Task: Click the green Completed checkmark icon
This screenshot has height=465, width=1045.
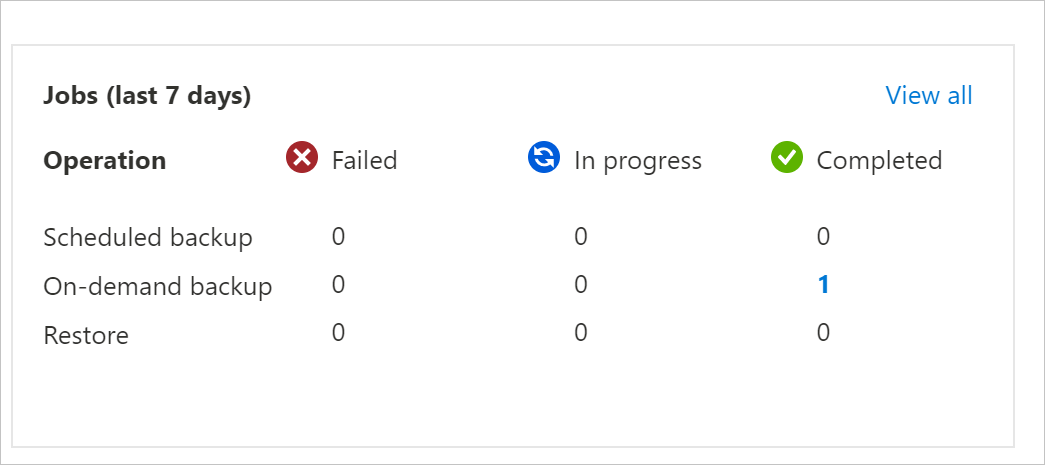Action: (787, 158)
